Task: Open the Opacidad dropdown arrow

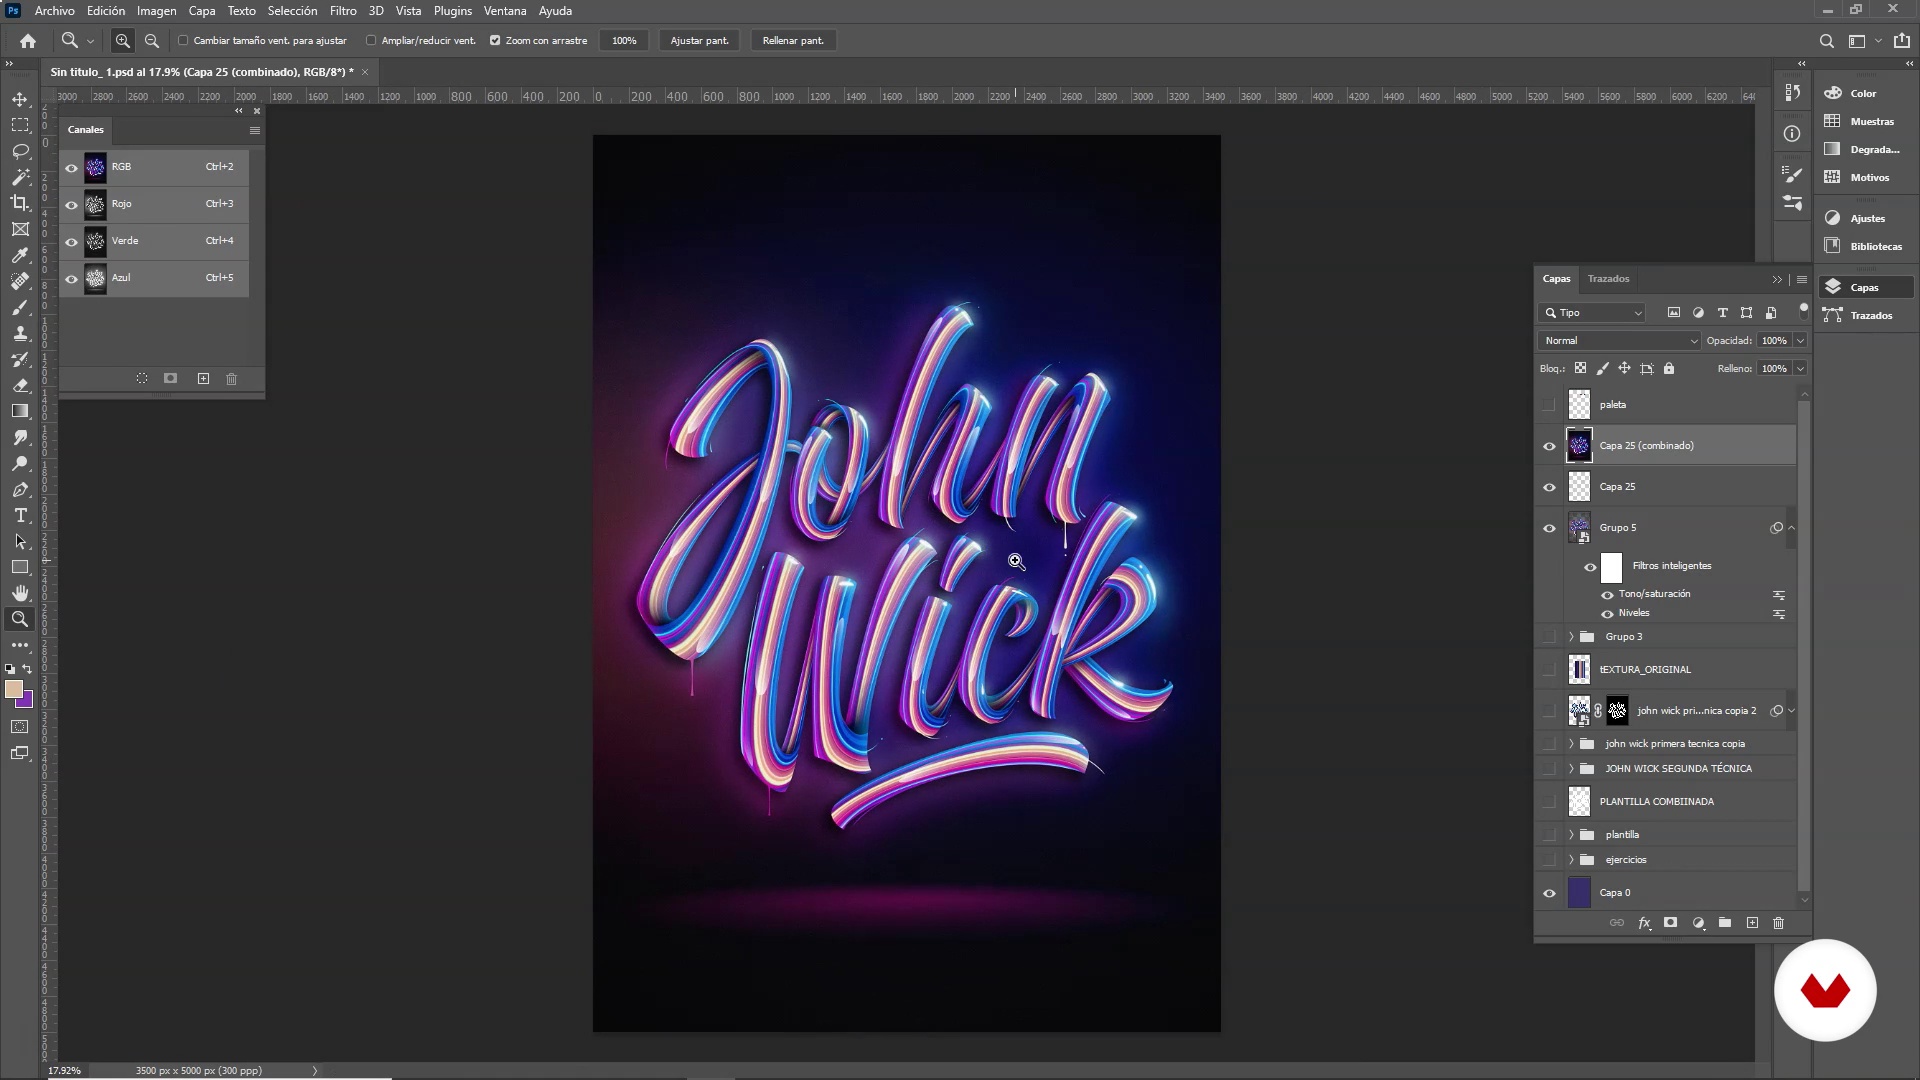Action: click(x=1800, y=341)
